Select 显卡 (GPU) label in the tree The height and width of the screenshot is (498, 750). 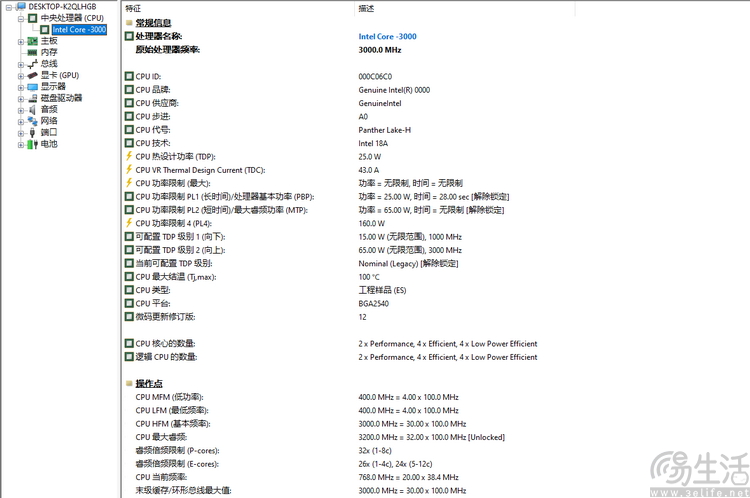[x=60, y=75]
